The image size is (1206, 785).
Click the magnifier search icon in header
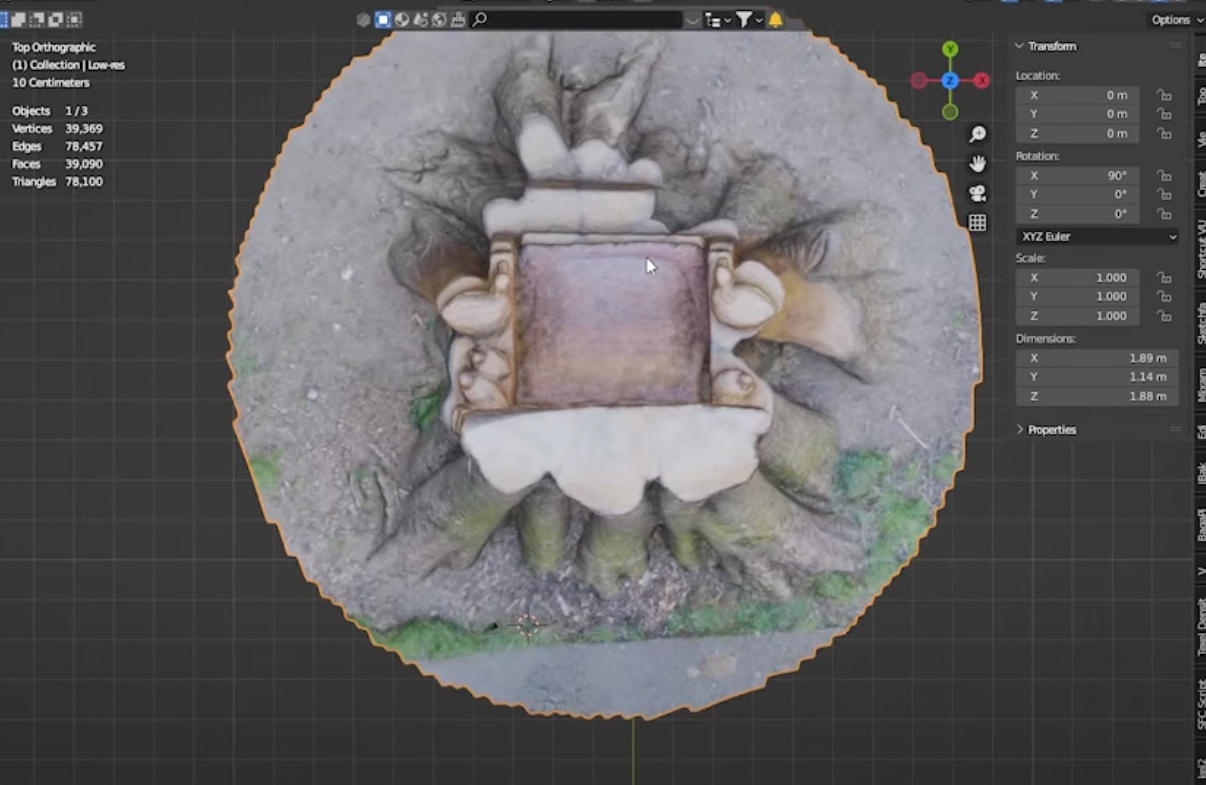(x=480, y=19)
